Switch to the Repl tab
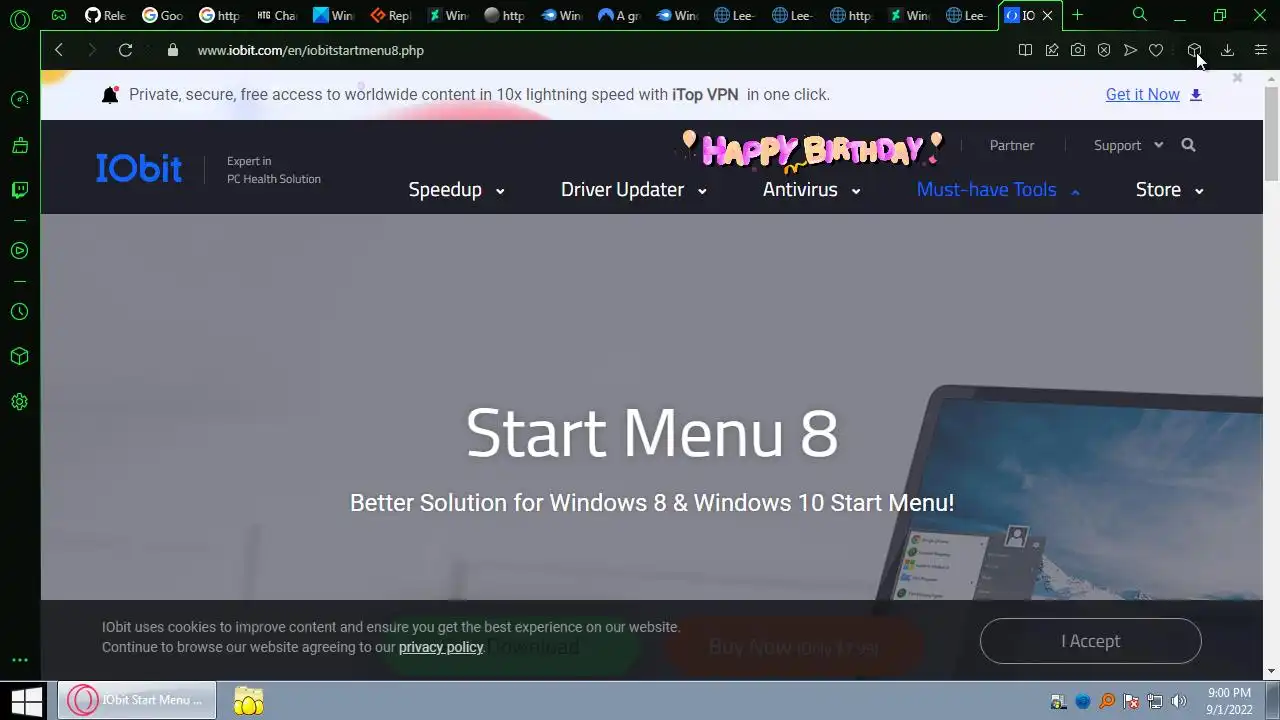This screenshot has width=1280, height=720. pyautogui.click(x=390, y=15)
